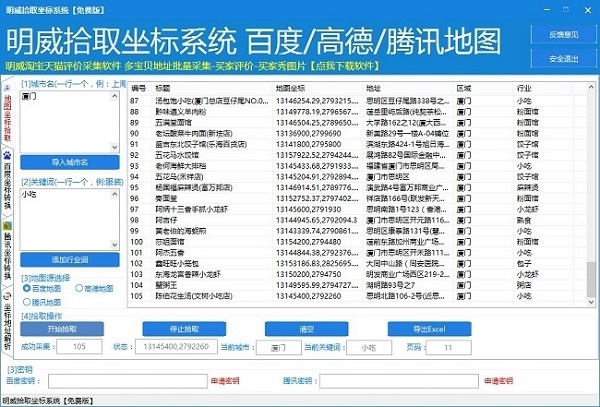Select row 101 阿杰五香
This screenshot has height=407, width=600.
(357, 252)
